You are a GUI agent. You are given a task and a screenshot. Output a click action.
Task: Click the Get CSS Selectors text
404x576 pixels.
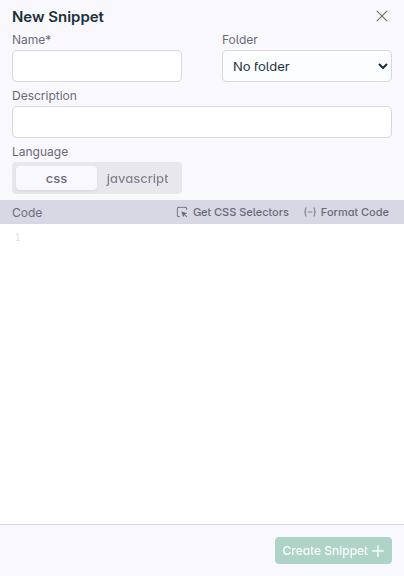click(x=241, y=212)
